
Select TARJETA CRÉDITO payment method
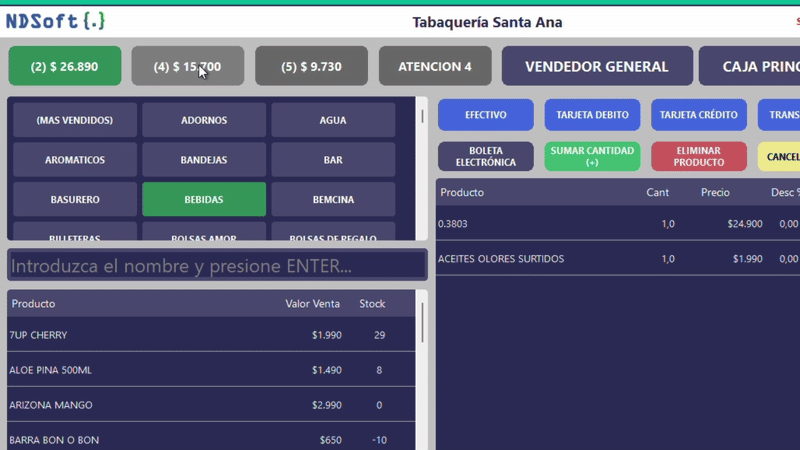699,115
